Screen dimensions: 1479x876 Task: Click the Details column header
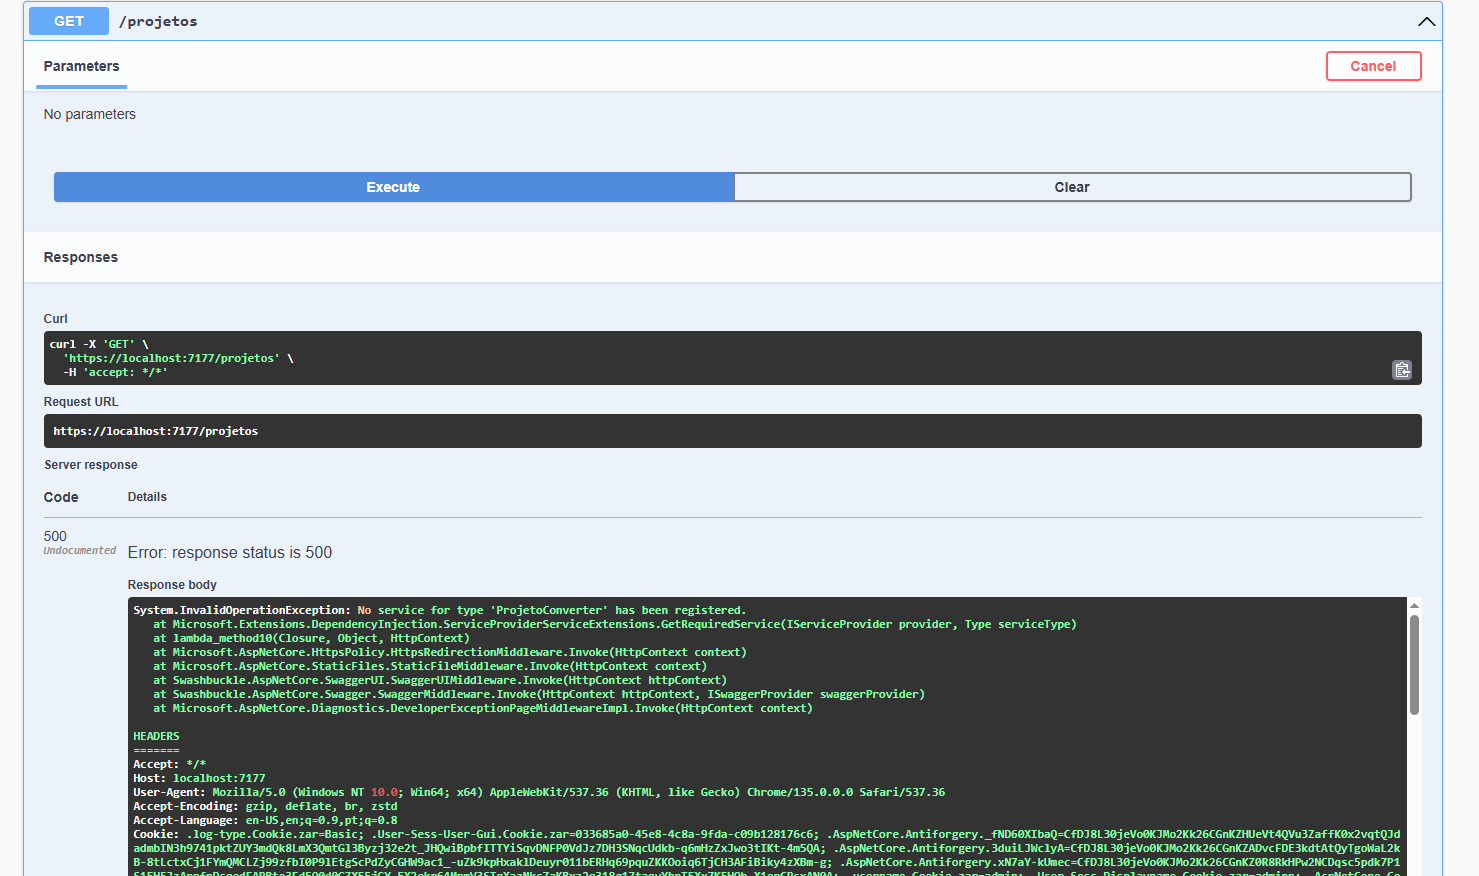point(147,497)
